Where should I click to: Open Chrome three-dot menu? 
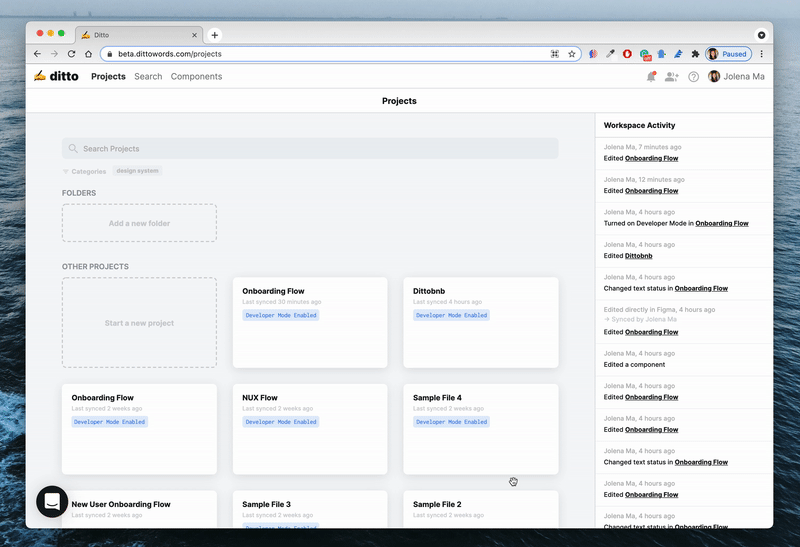(x=761, y=54)
